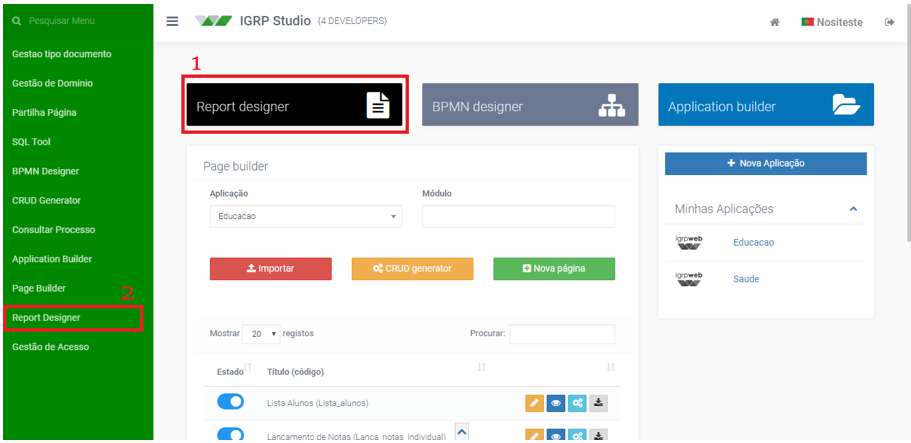Open Lancamento de Notas gears settings icon
This screenshot has height=443, width=911.
click(x=577, y=435)
